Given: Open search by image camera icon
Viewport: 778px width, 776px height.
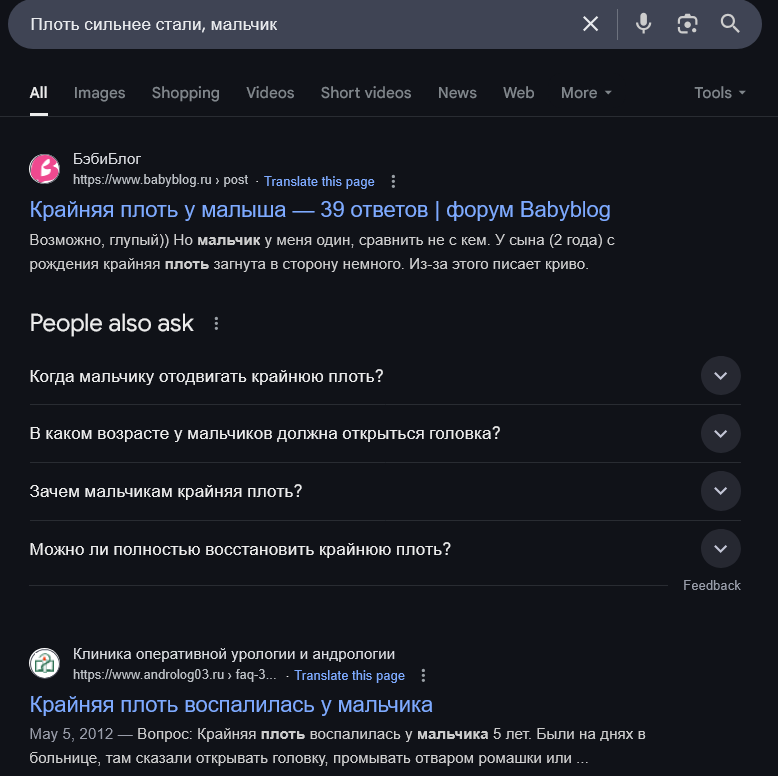Looking at the screenshot, I should coord(687,24).
